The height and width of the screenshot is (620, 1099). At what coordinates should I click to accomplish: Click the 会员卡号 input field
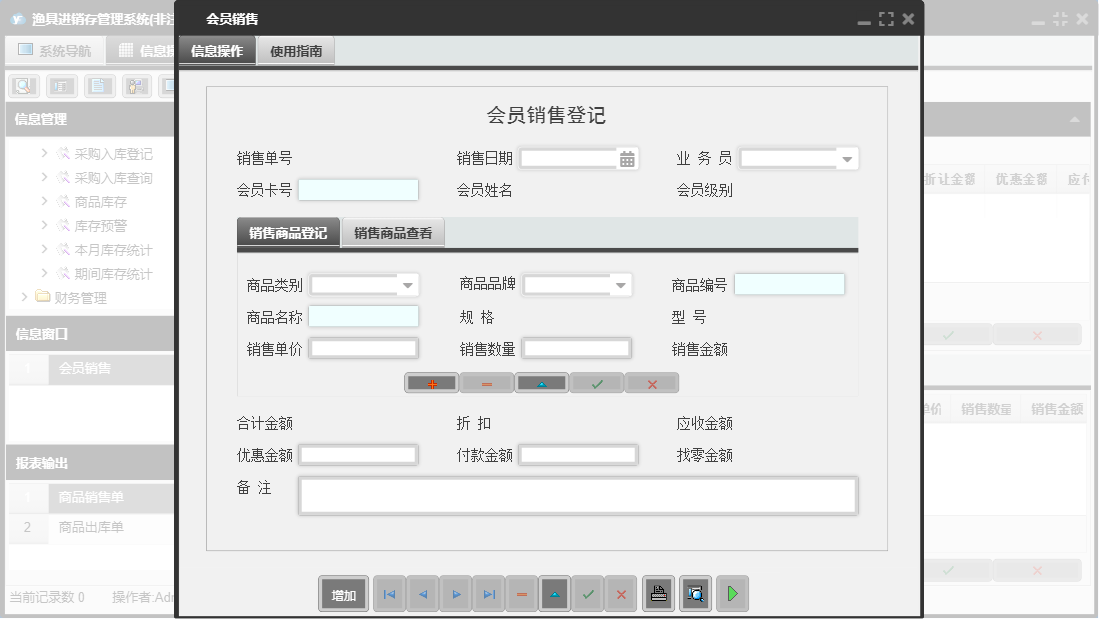358,189
